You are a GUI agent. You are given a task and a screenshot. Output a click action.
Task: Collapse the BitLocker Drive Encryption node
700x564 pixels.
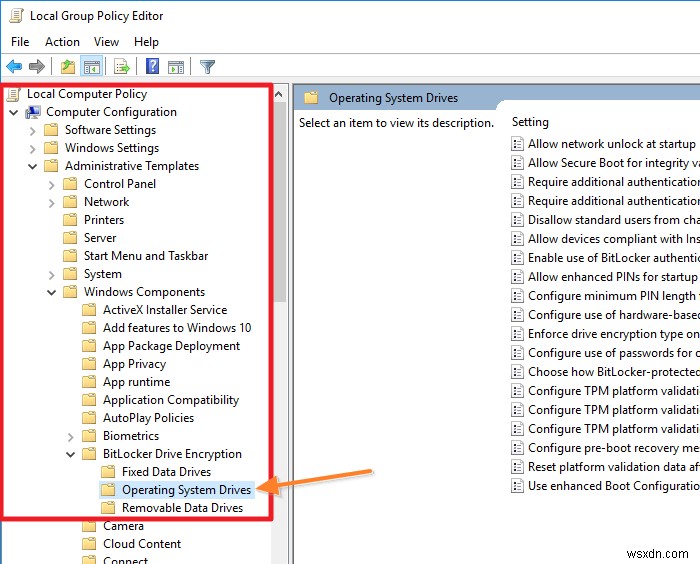(x=71, y=455)
